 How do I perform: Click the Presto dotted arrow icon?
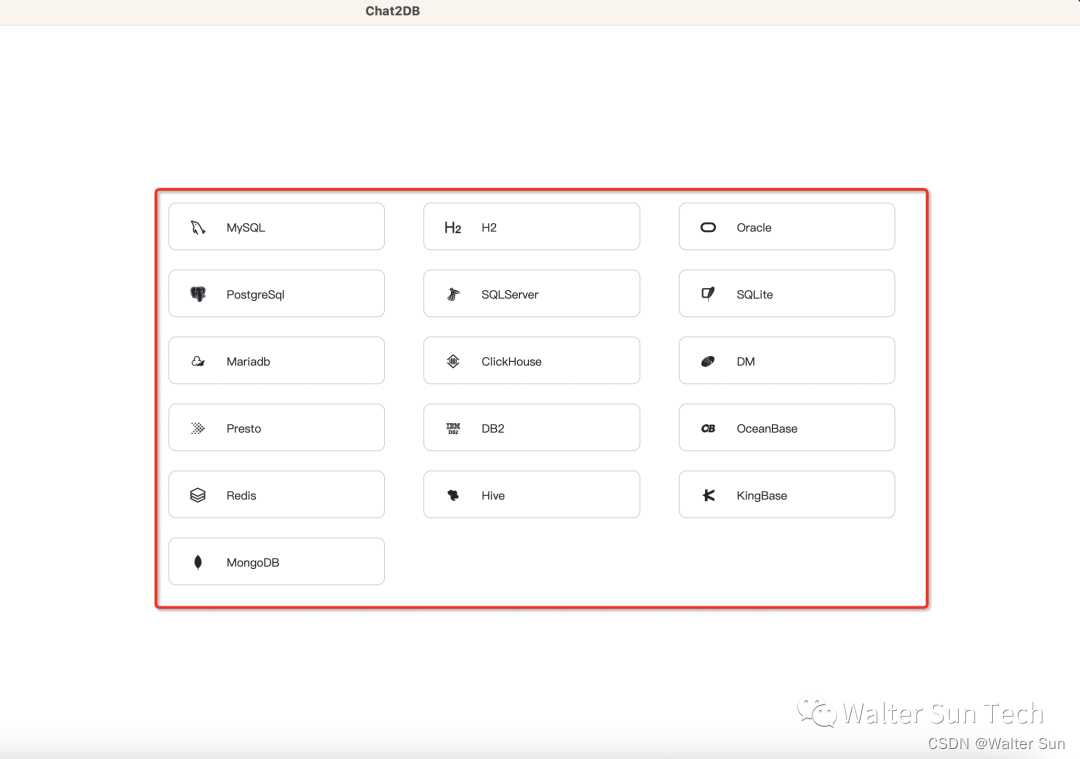coord(198,428)
